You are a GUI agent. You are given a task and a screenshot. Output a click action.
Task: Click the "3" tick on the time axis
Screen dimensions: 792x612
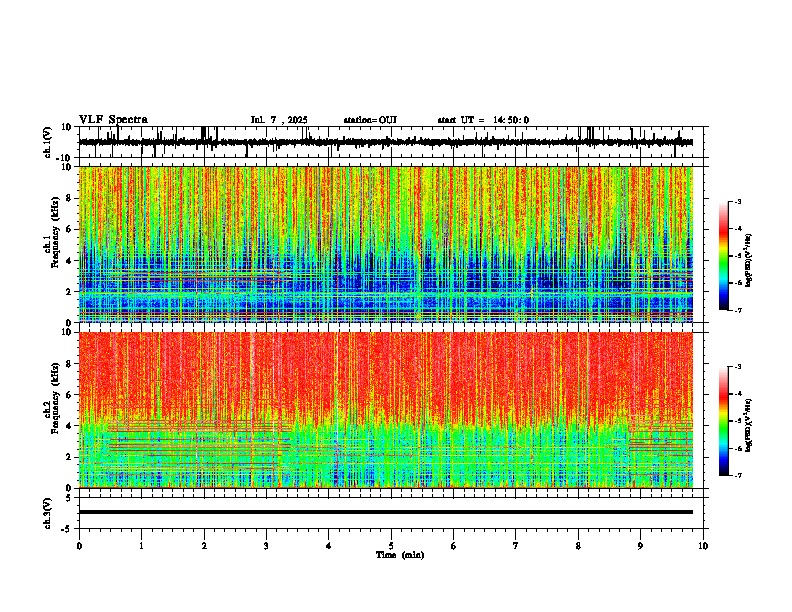[266, 546]
